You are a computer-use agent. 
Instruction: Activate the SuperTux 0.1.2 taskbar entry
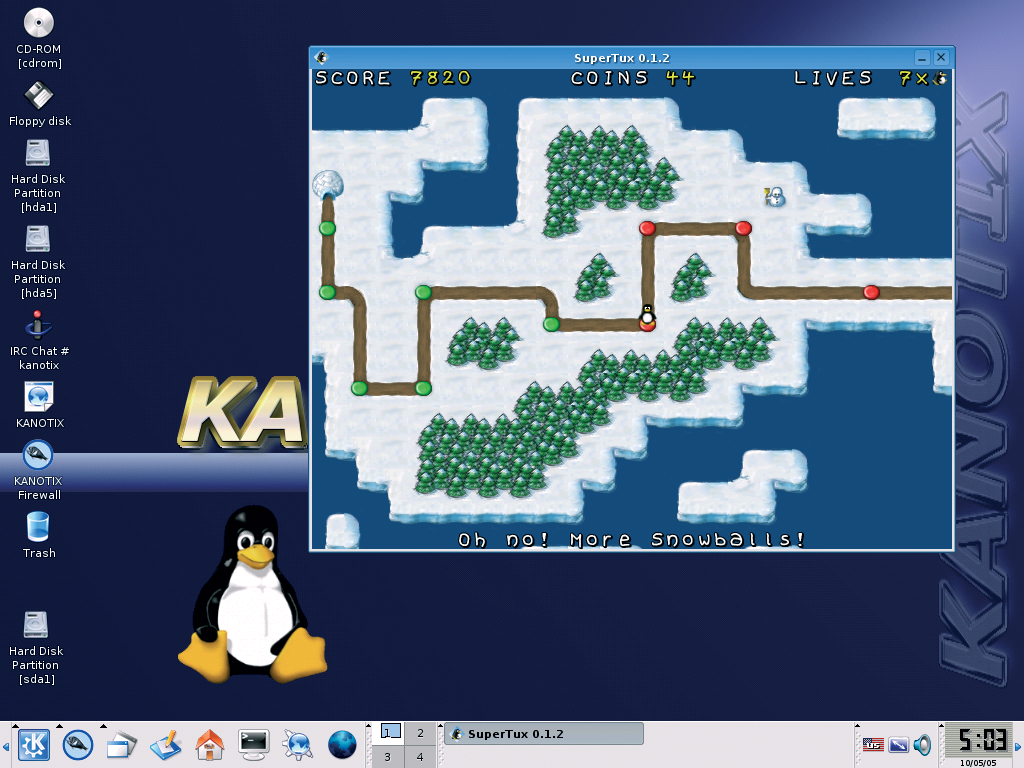point(544,733)
